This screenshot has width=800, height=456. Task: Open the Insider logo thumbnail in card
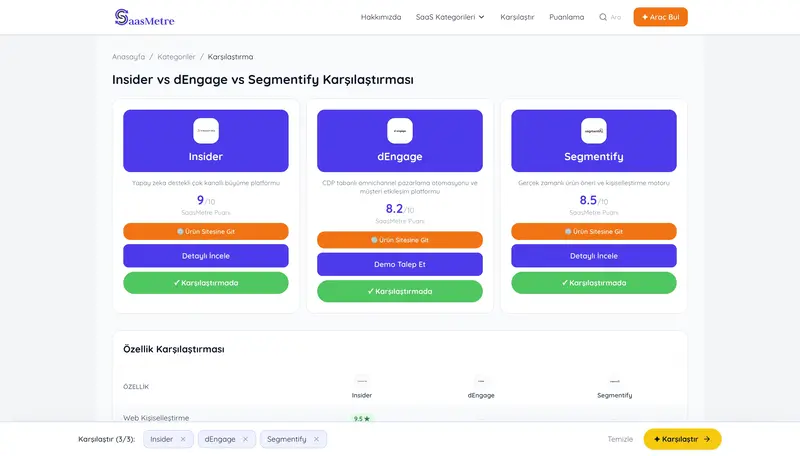[206, 131]
